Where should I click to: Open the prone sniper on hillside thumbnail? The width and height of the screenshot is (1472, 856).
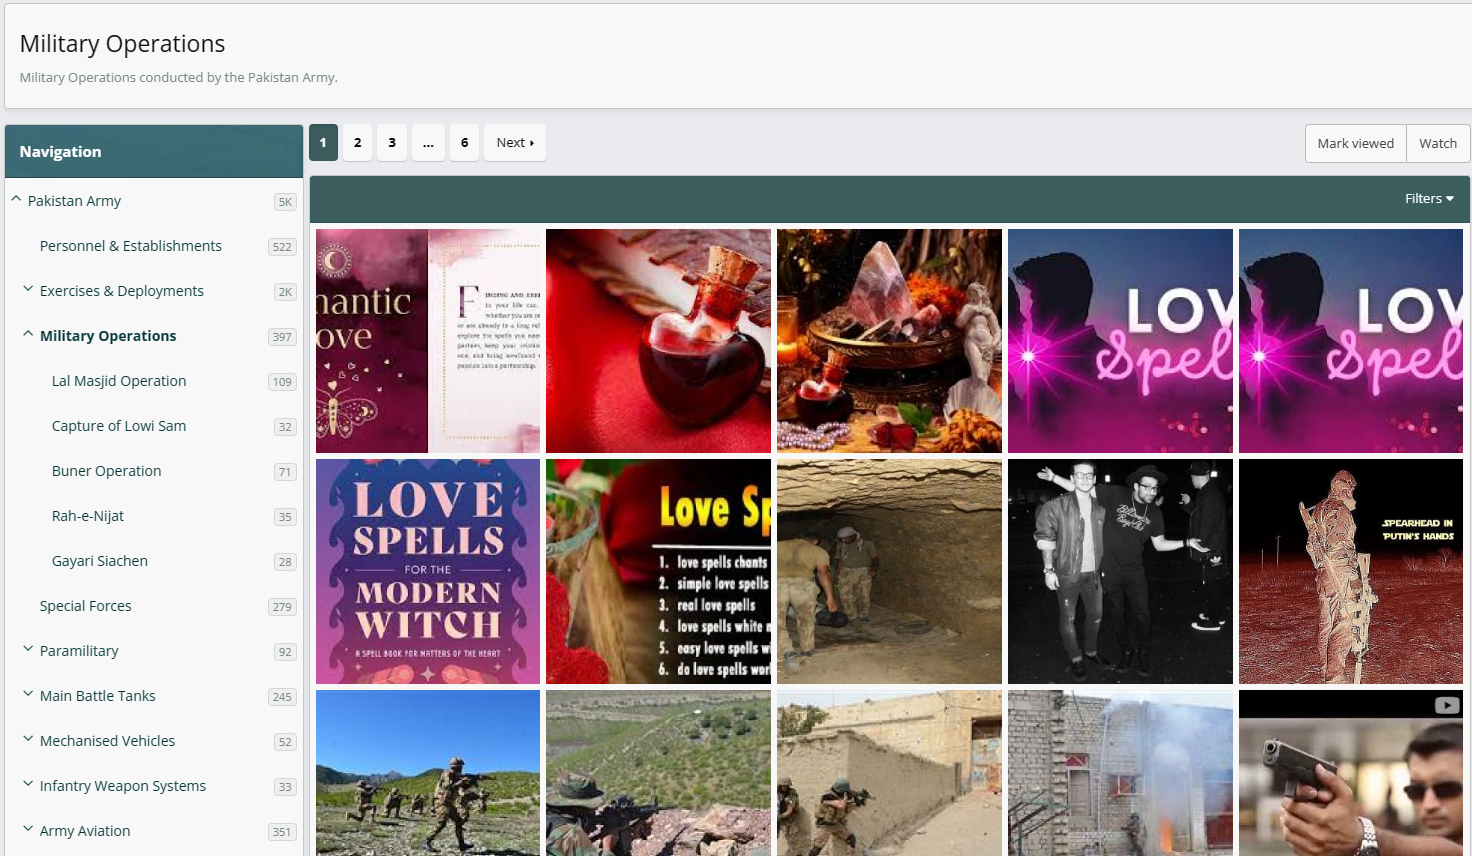click(658, 773)
